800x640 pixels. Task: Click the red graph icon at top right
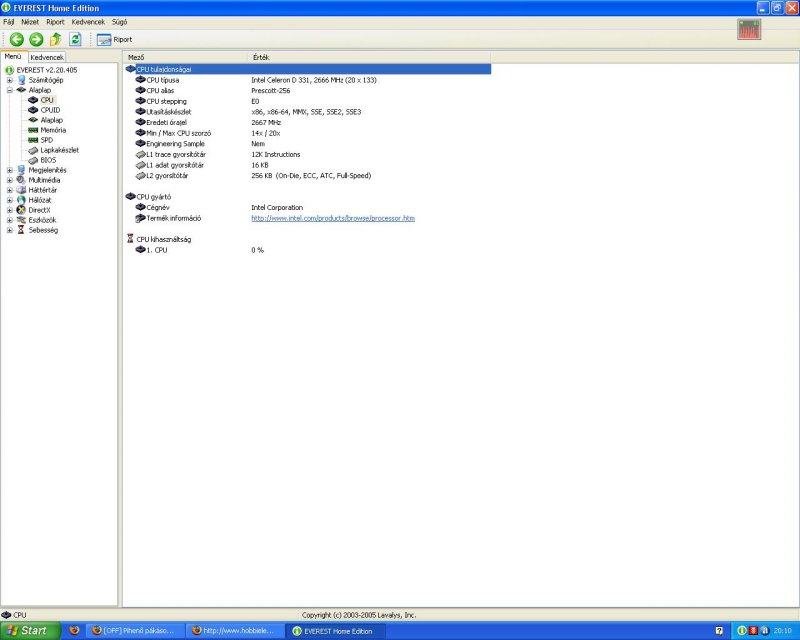(x=749, y=29)
